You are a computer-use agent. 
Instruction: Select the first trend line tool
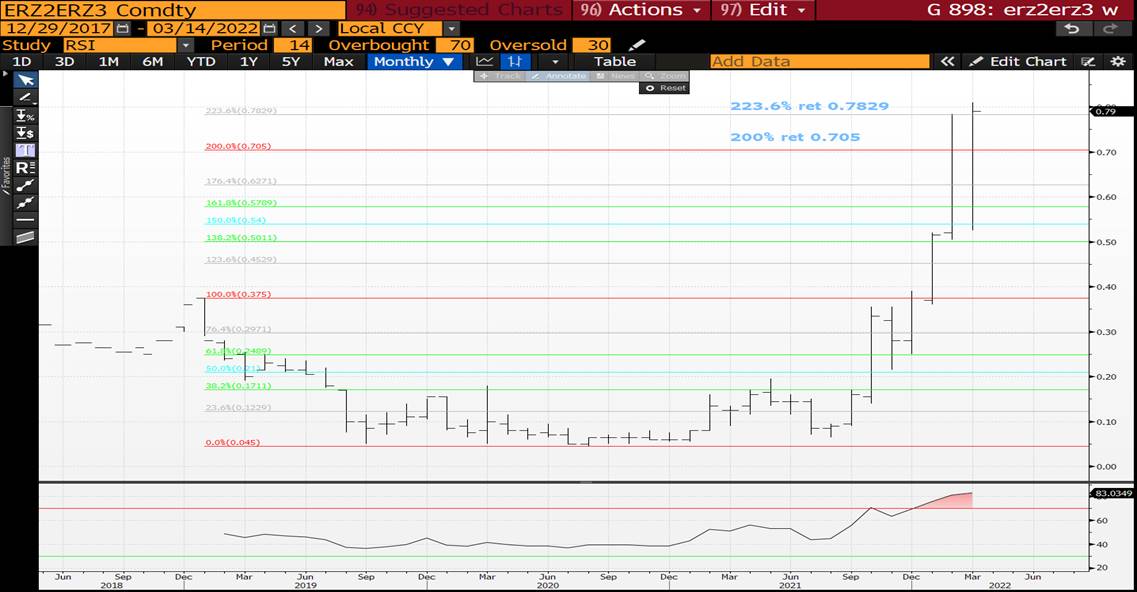[25, 185]
